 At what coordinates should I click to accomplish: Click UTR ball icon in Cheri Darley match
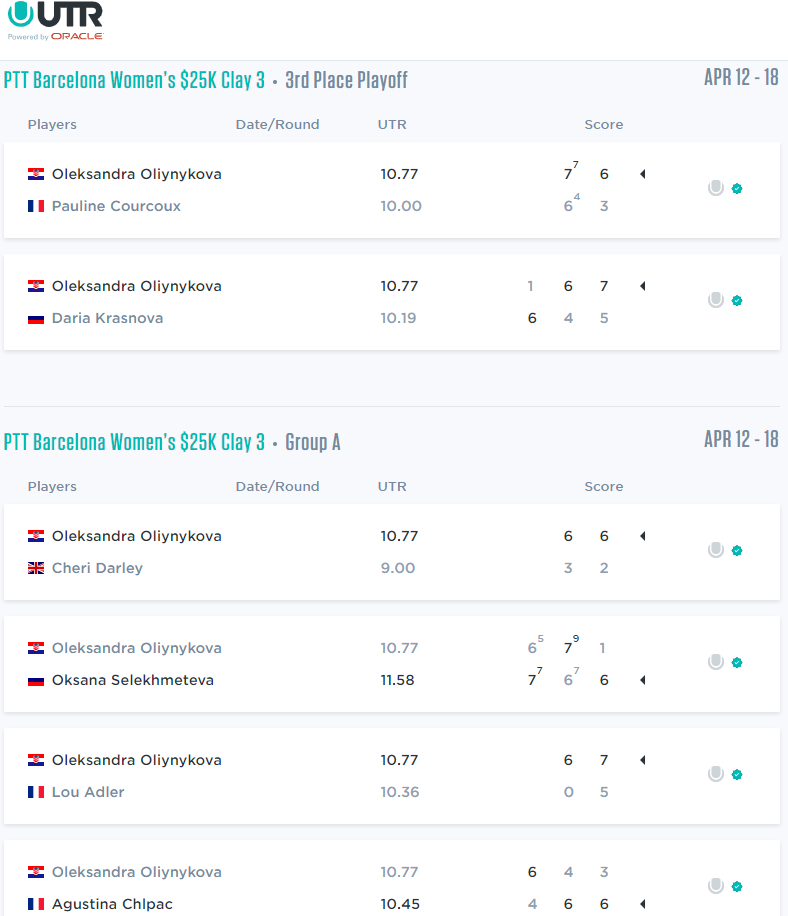click(716, 550)
